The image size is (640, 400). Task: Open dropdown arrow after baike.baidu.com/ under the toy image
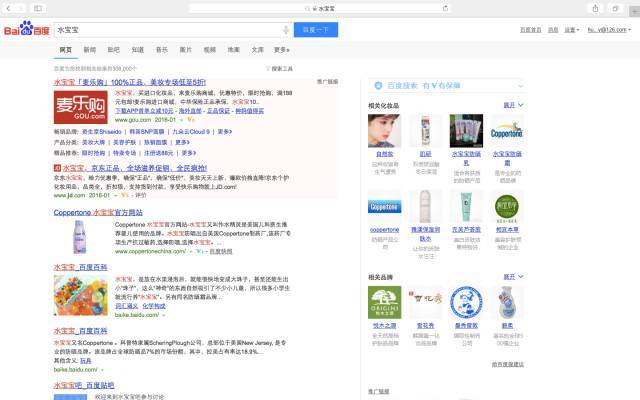click(x=164, y=316)
